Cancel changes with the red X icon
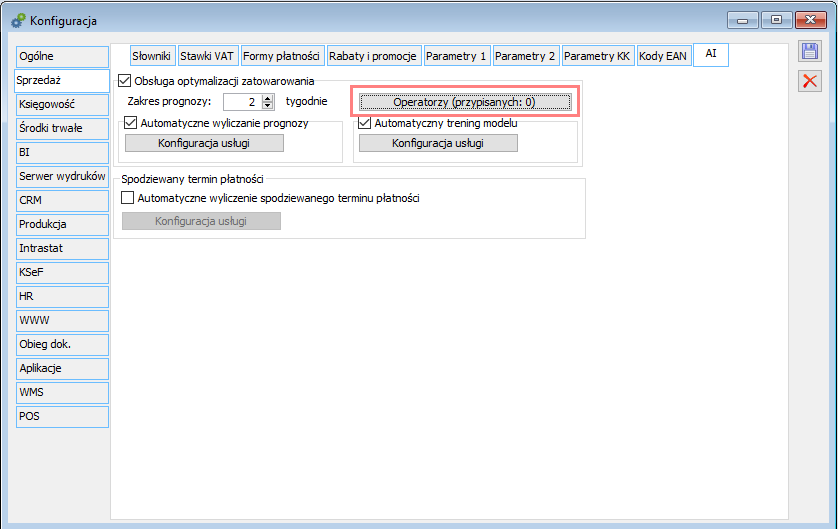 (x=810, y=81)
